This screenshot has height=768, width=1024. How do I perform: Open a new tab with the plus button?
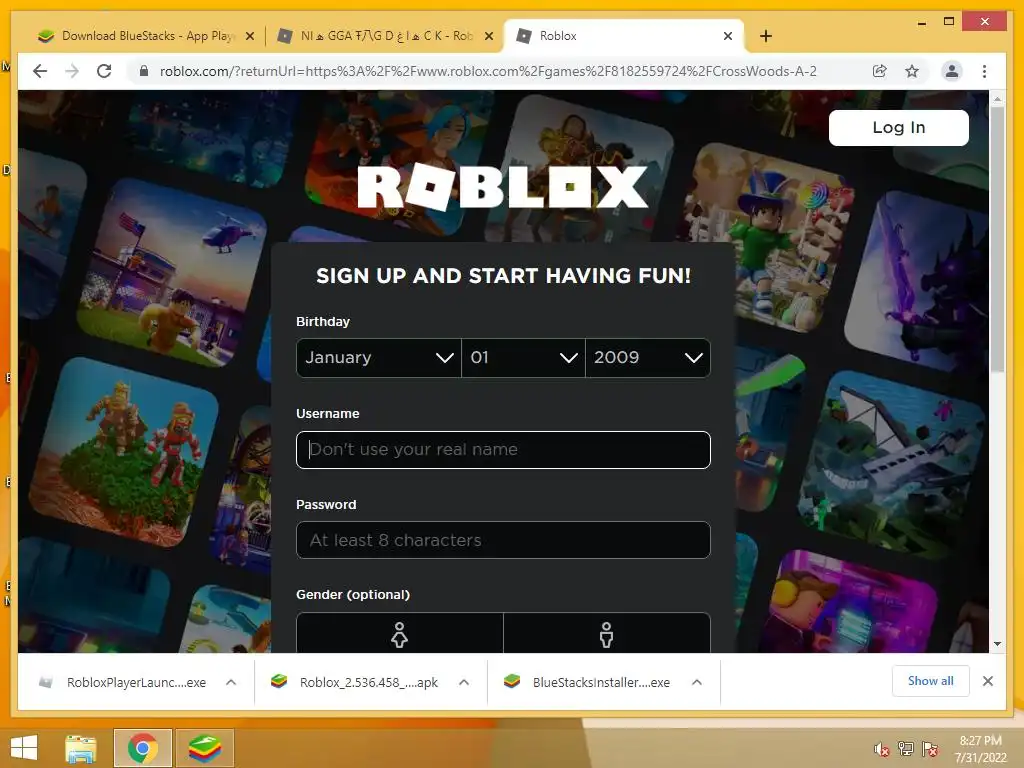[766, 36]
